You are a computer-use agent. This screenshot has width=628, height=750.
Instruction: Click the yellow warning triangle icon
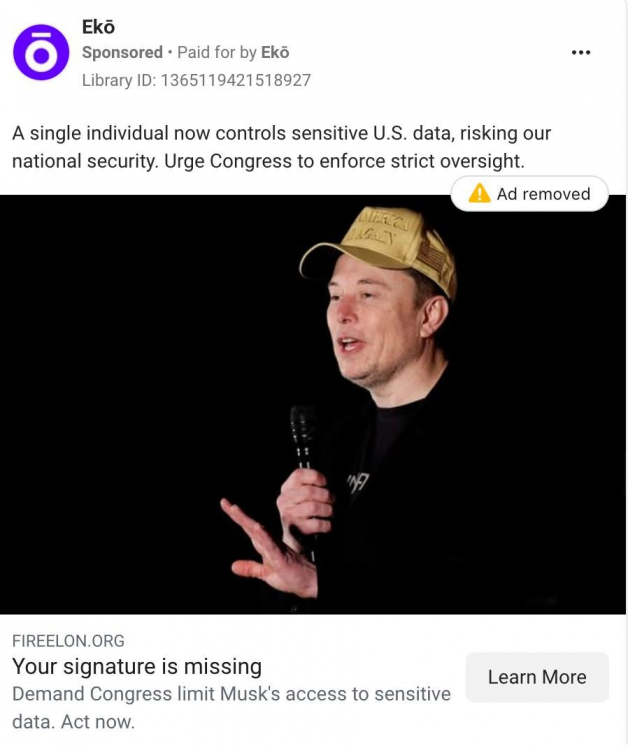point(480,194)
